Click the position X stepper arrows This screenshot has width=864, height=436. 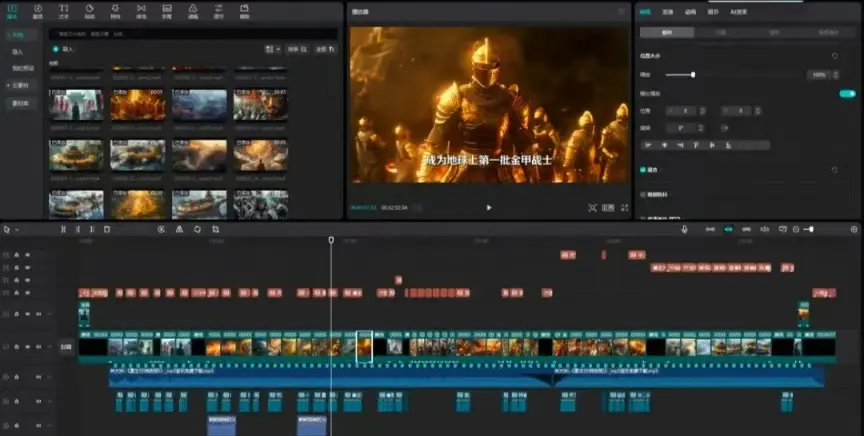(x=702, y=111)
